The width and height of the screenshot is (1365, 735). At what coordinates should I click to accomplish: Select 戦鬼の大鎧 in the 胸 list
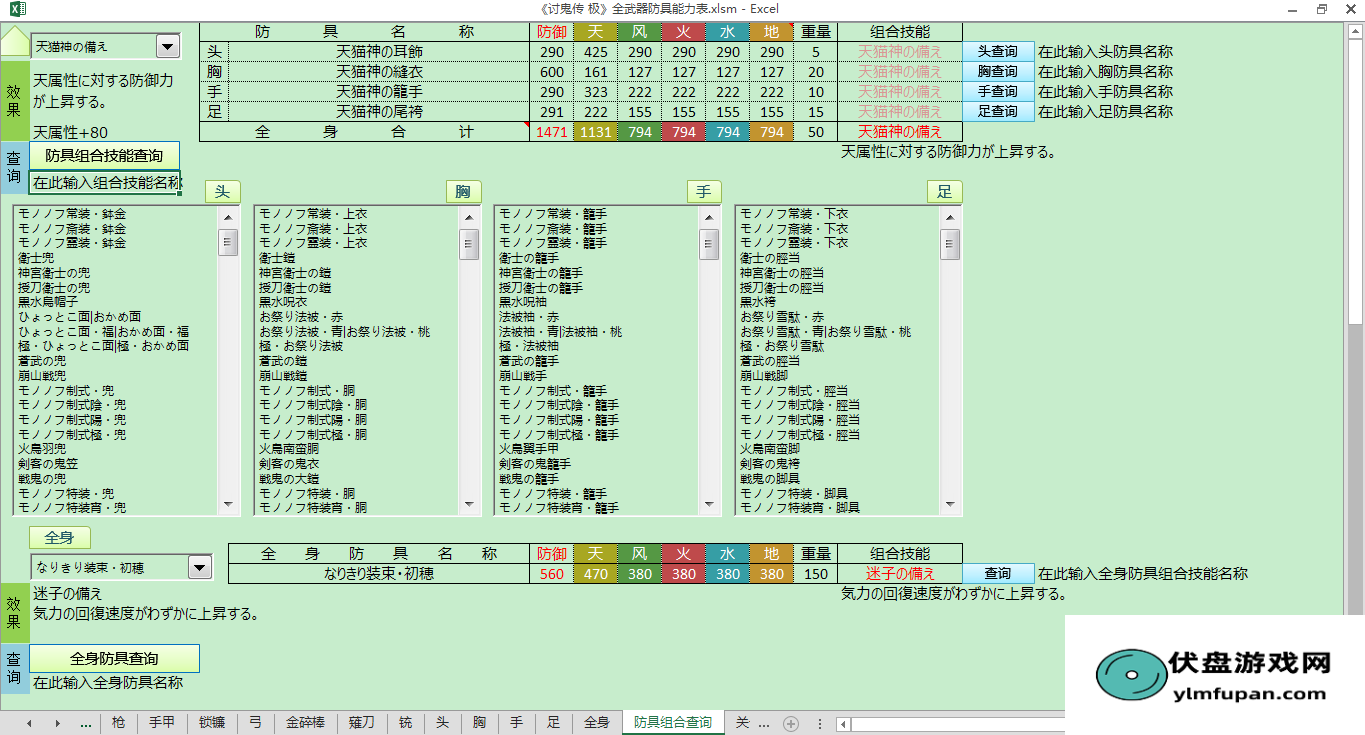(x=289, y=479)
